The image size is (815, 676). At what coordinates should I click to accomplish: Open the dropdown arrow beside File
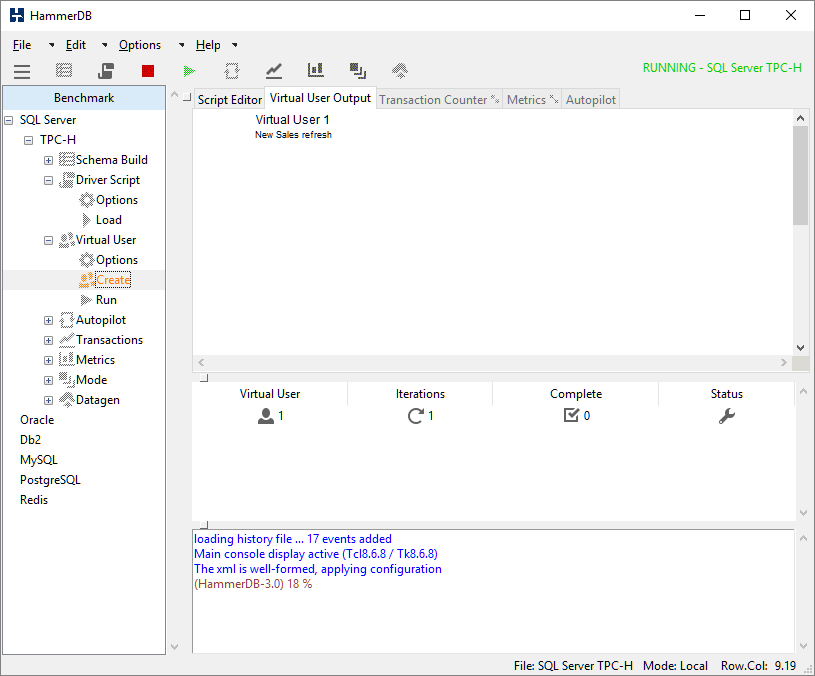pyautogui.click(x=51, y=45)
